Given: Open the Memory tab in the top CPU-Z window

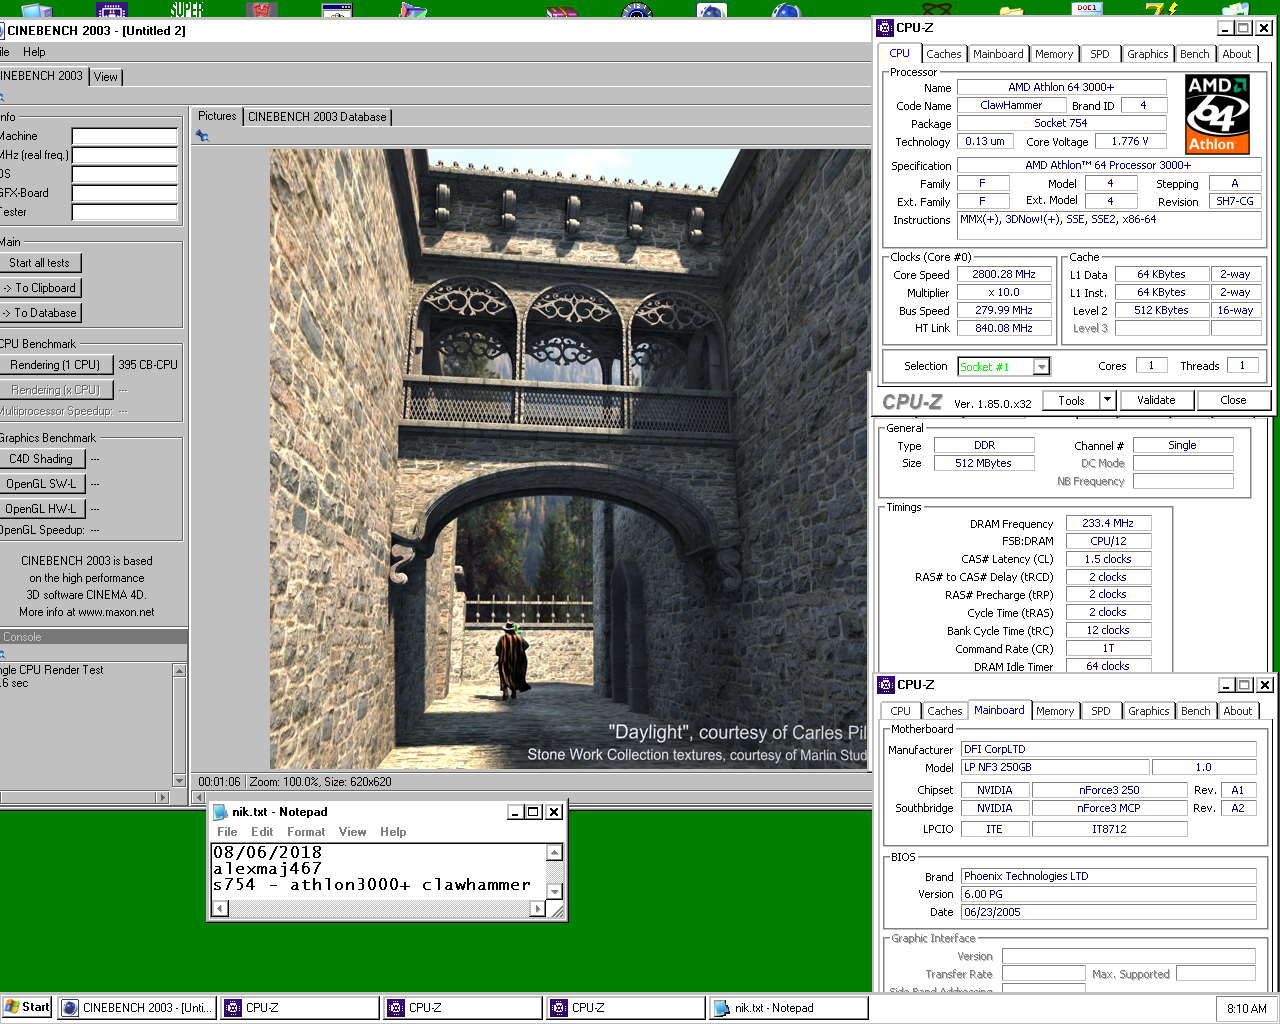Looking at the screenshot, I should click(1054, 55).
